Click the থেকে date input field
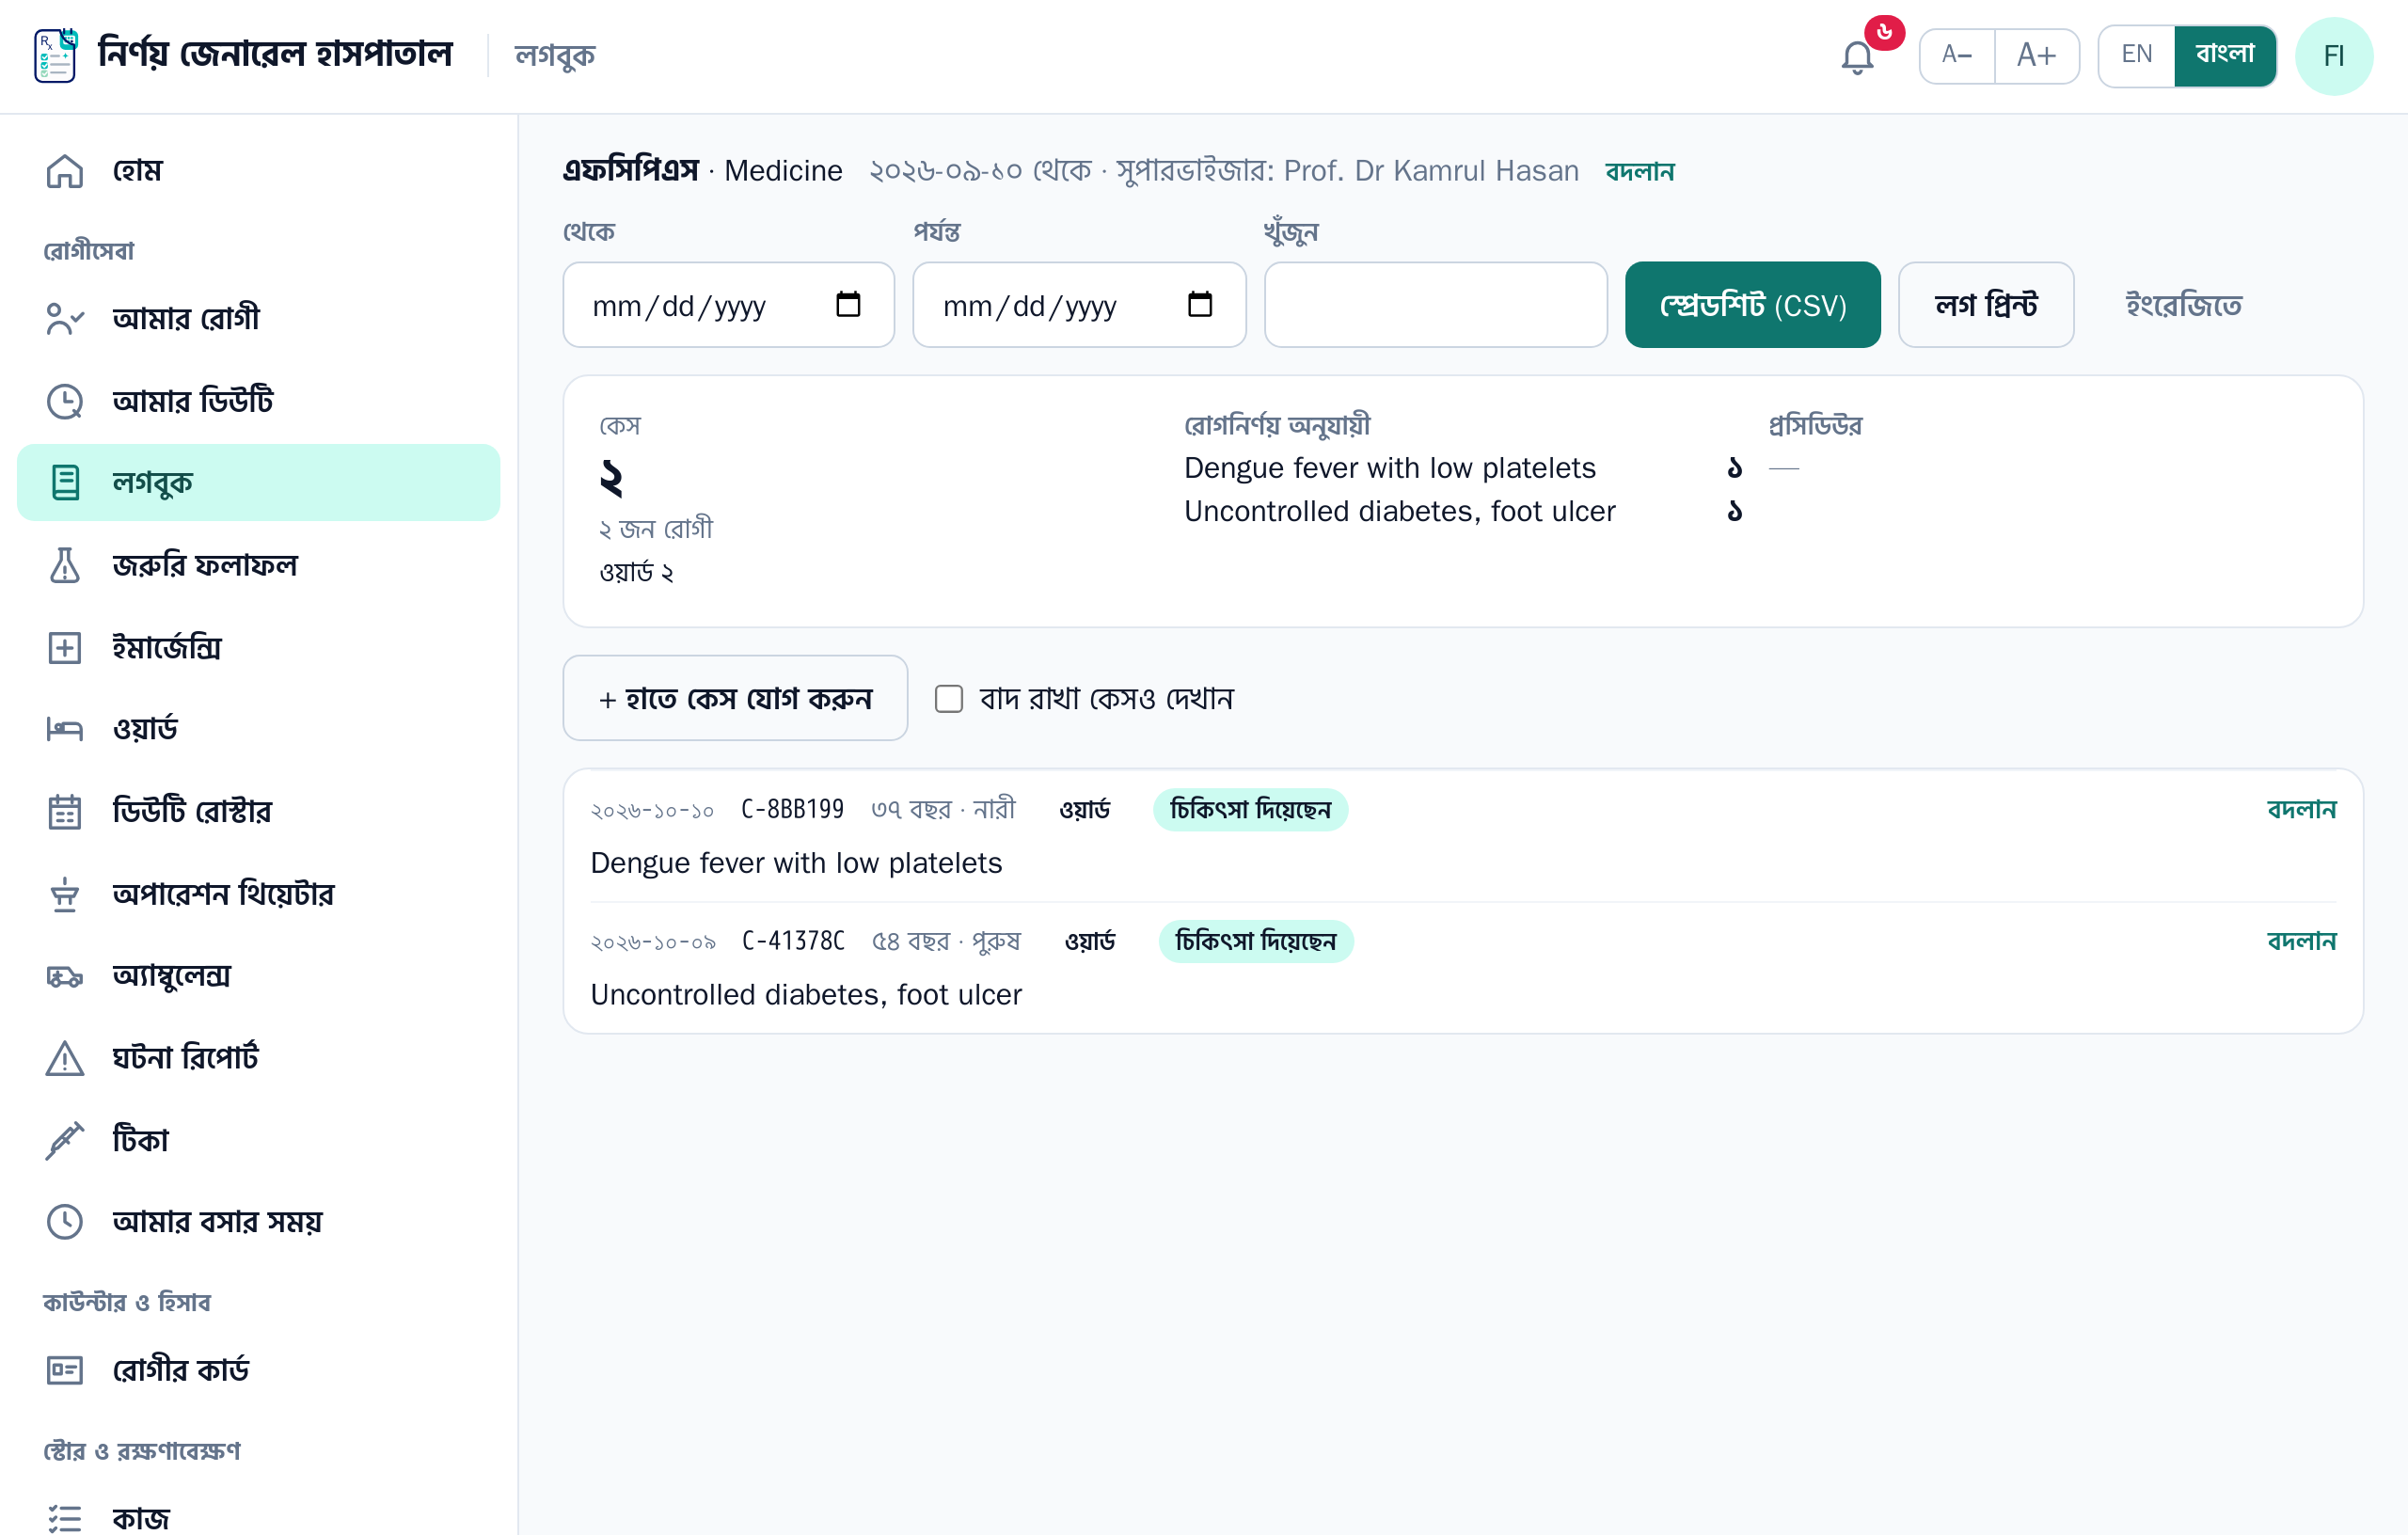This screenshot has height=1535, width=2408. point(728,305)
